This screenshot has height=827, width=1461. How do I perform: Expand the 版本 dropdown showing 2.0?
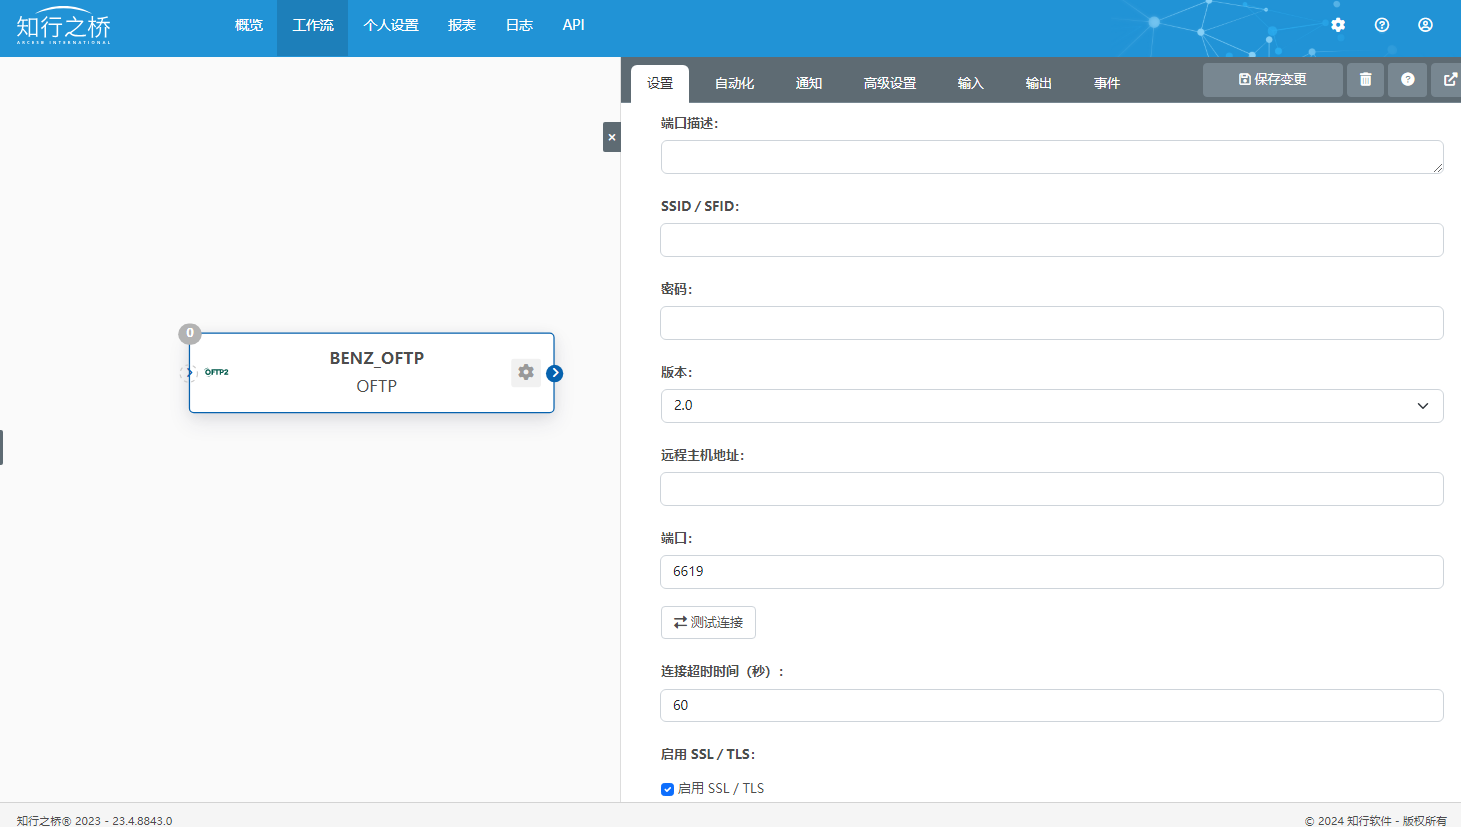click(x=1051, y=406)
